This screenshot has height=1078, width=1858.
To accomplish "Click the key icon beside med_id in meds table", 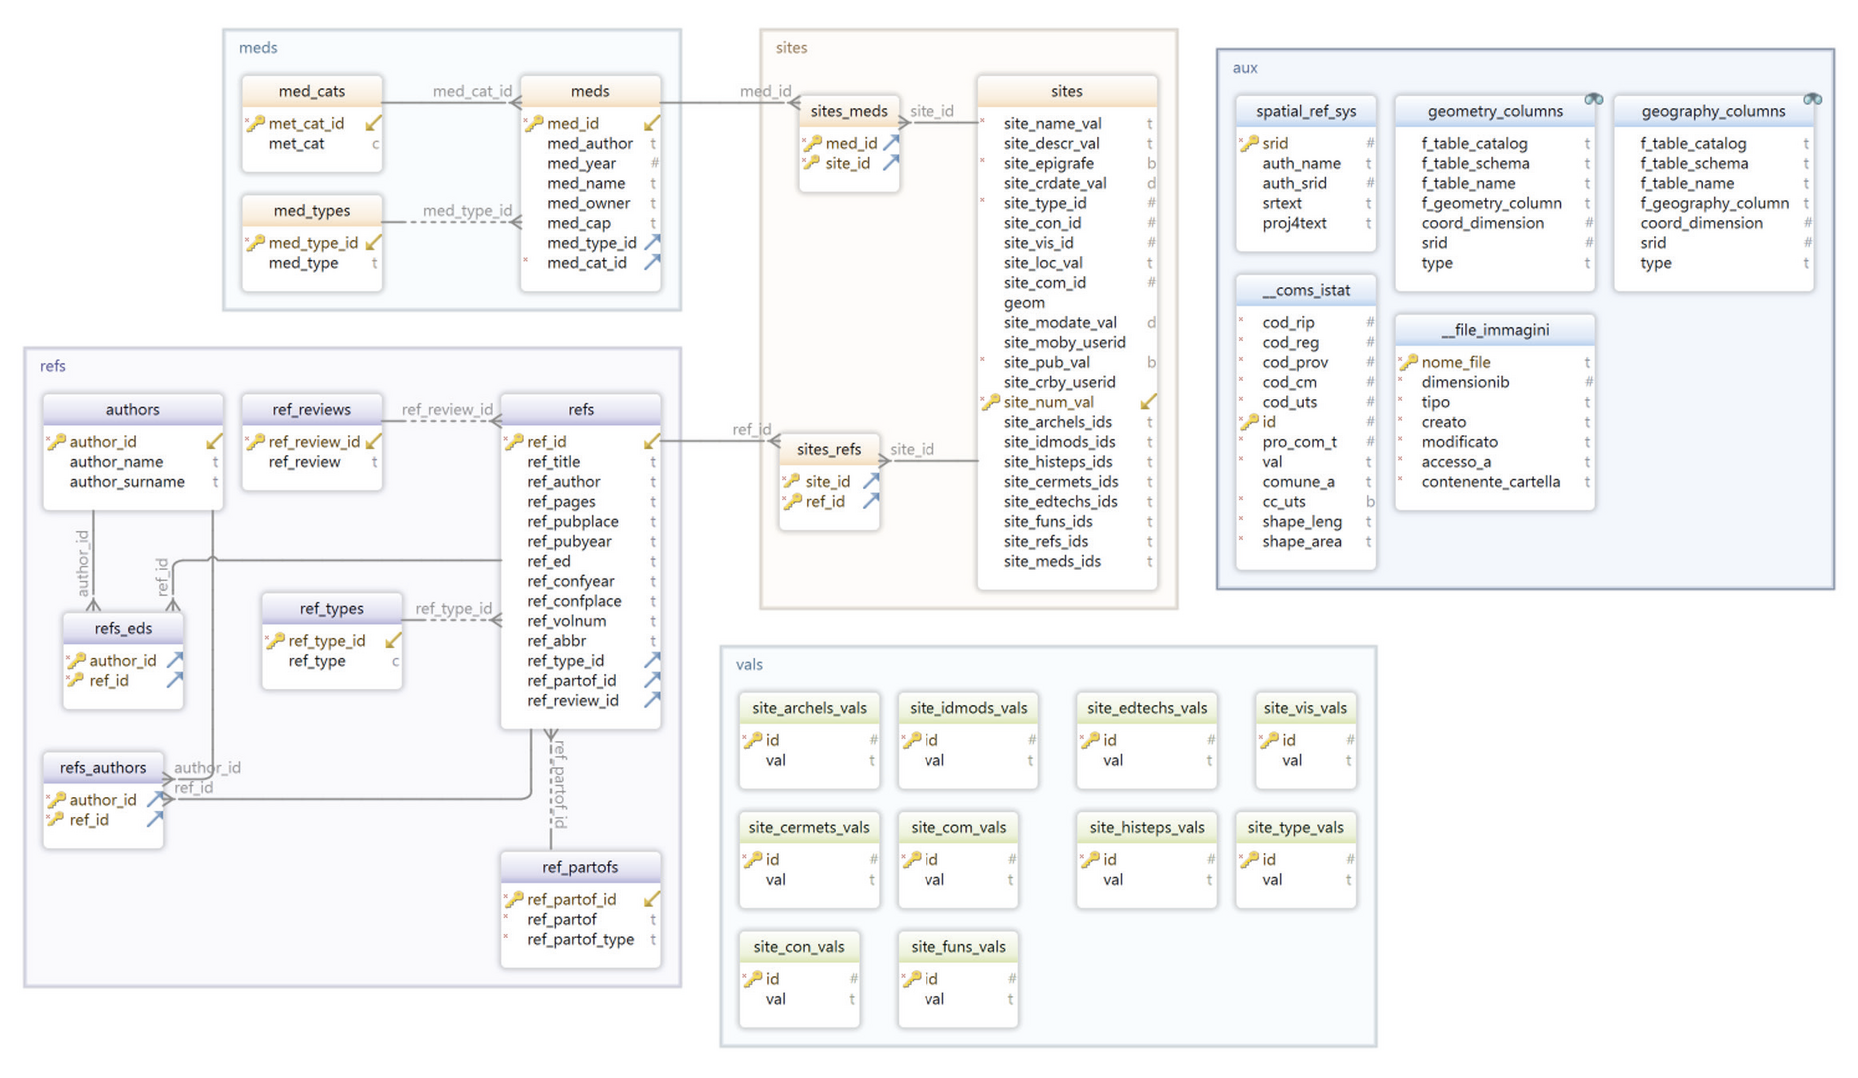I will click(x=534, y=123).
